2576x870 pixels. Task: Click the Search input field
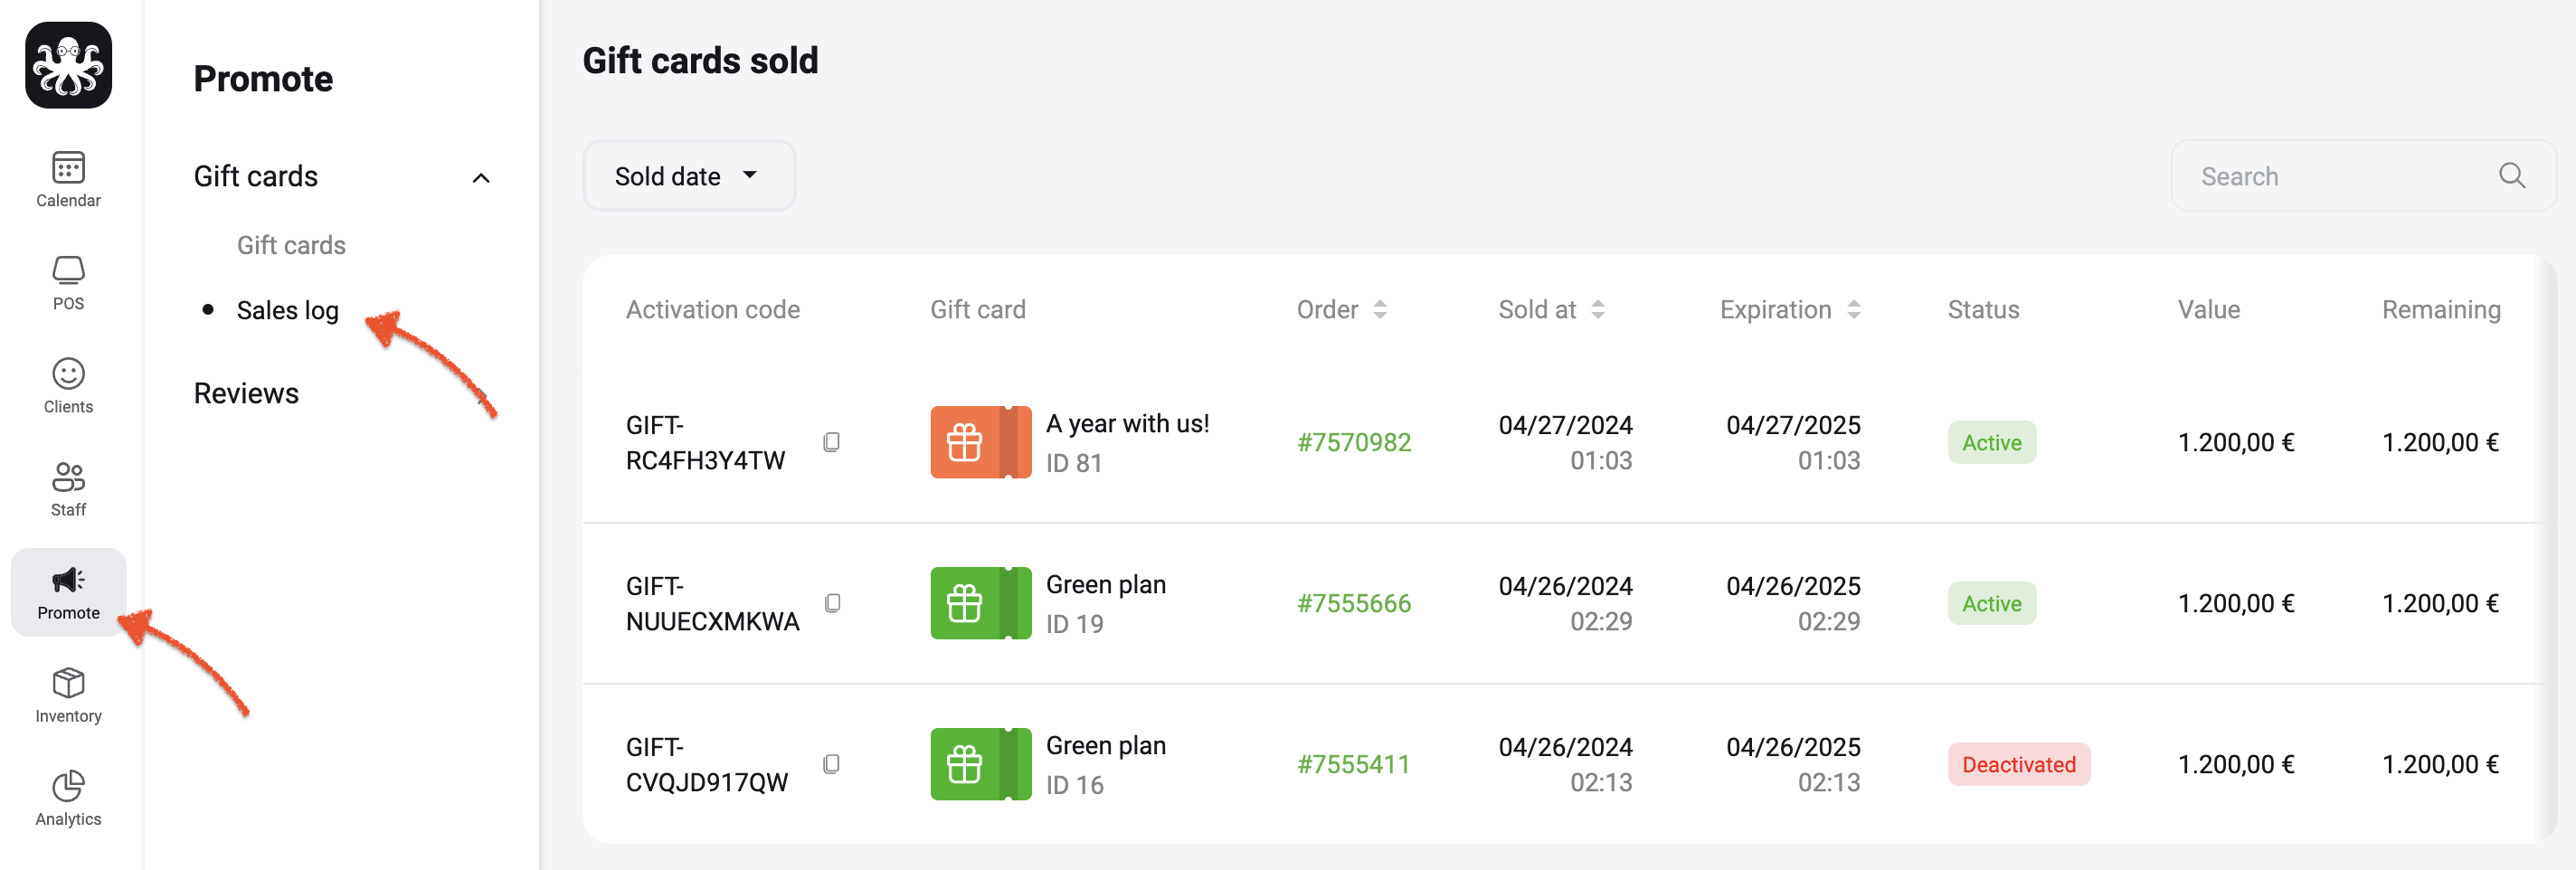pos(2340,176)
